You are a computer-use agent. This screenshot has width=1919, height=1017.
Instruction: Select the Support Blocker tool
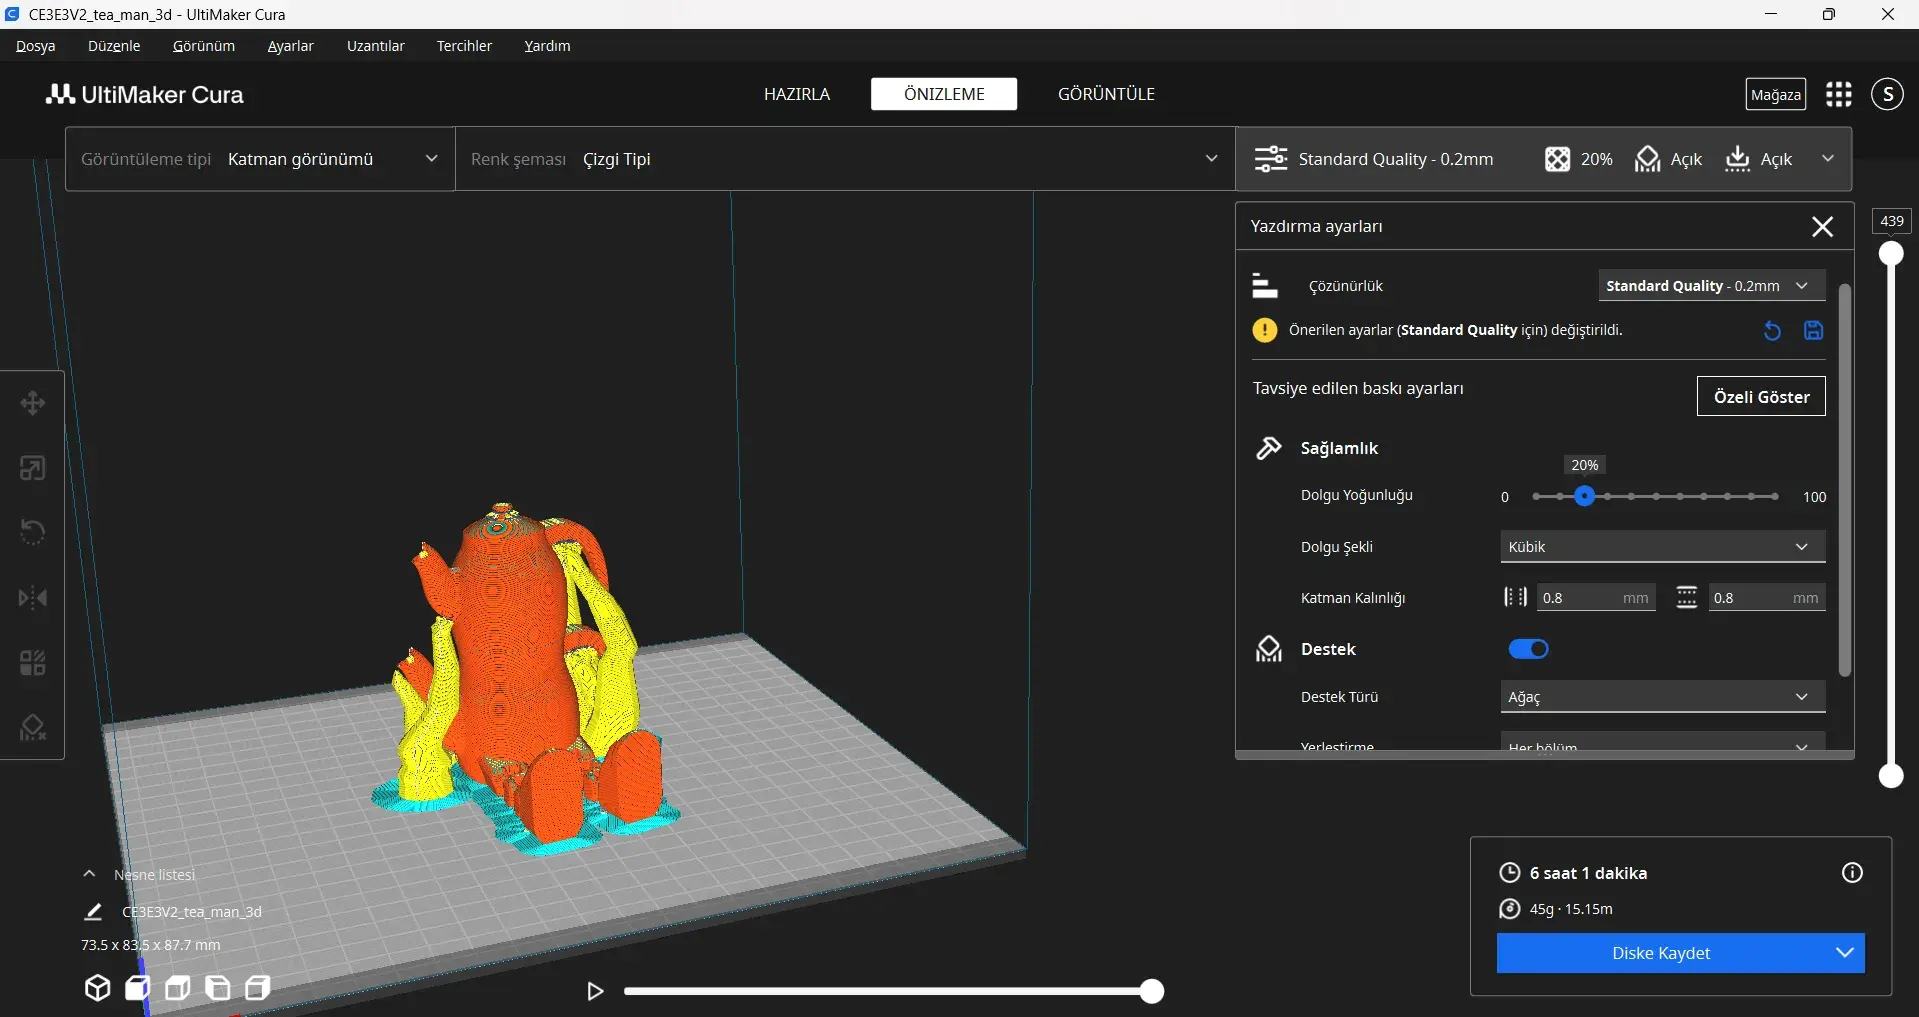point(33,727)
